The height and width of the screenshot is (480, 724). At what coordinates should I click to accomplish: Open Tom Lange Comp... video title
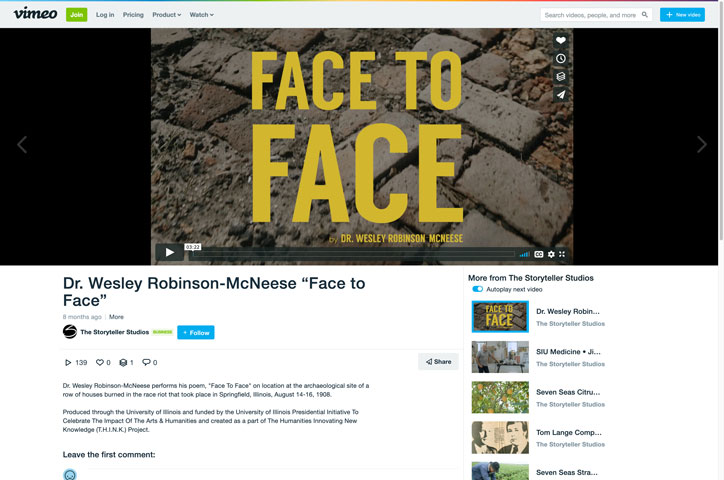(x=569, y=432)
